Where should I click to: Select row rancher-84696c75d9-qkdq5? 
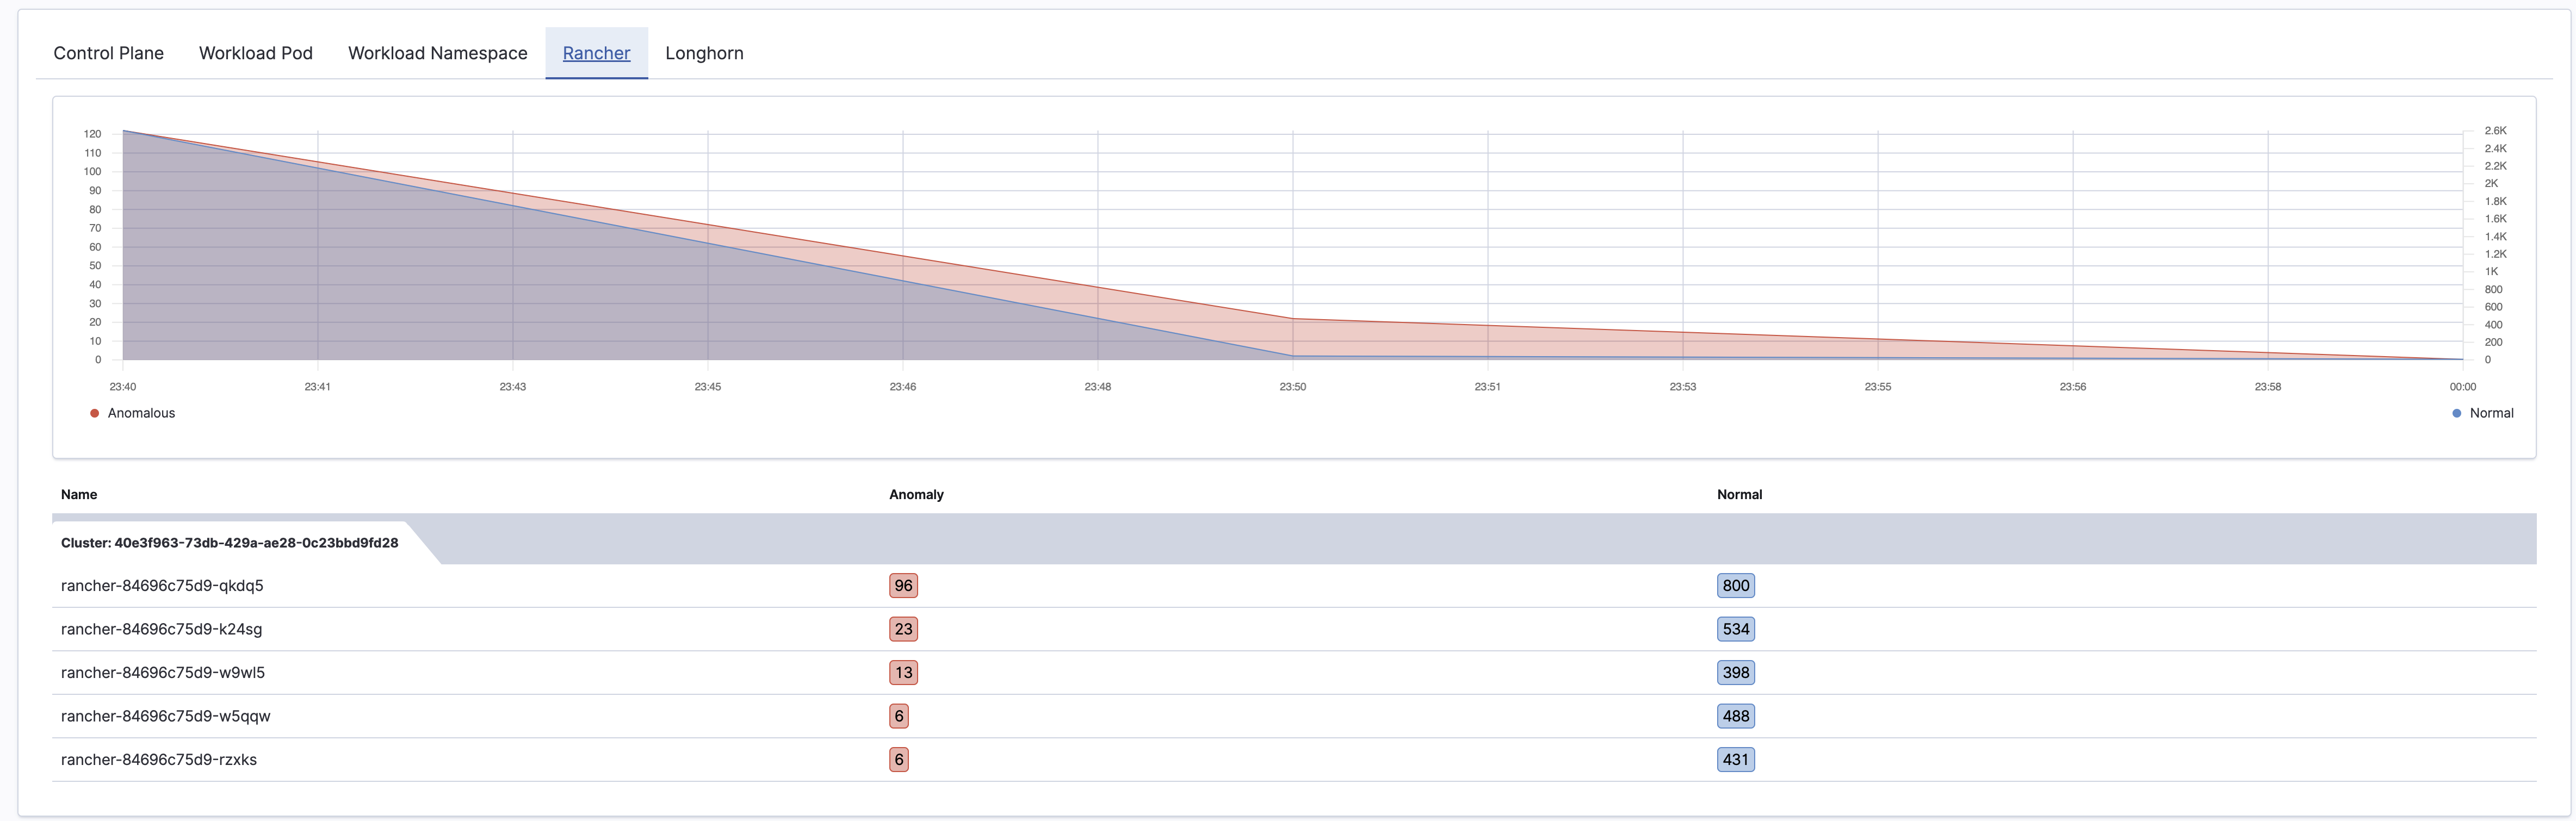coord(1294,586)
